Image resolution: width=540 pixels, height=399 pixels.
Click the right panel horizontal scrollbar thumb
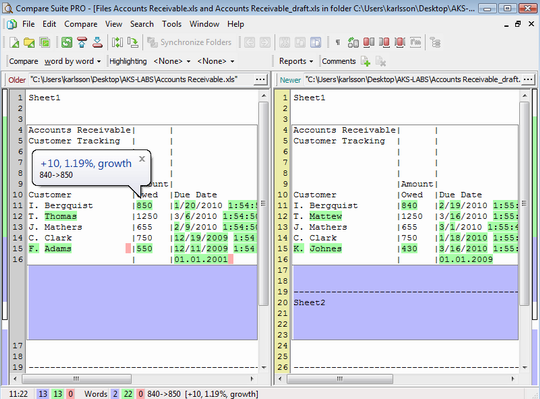(340, 379)
